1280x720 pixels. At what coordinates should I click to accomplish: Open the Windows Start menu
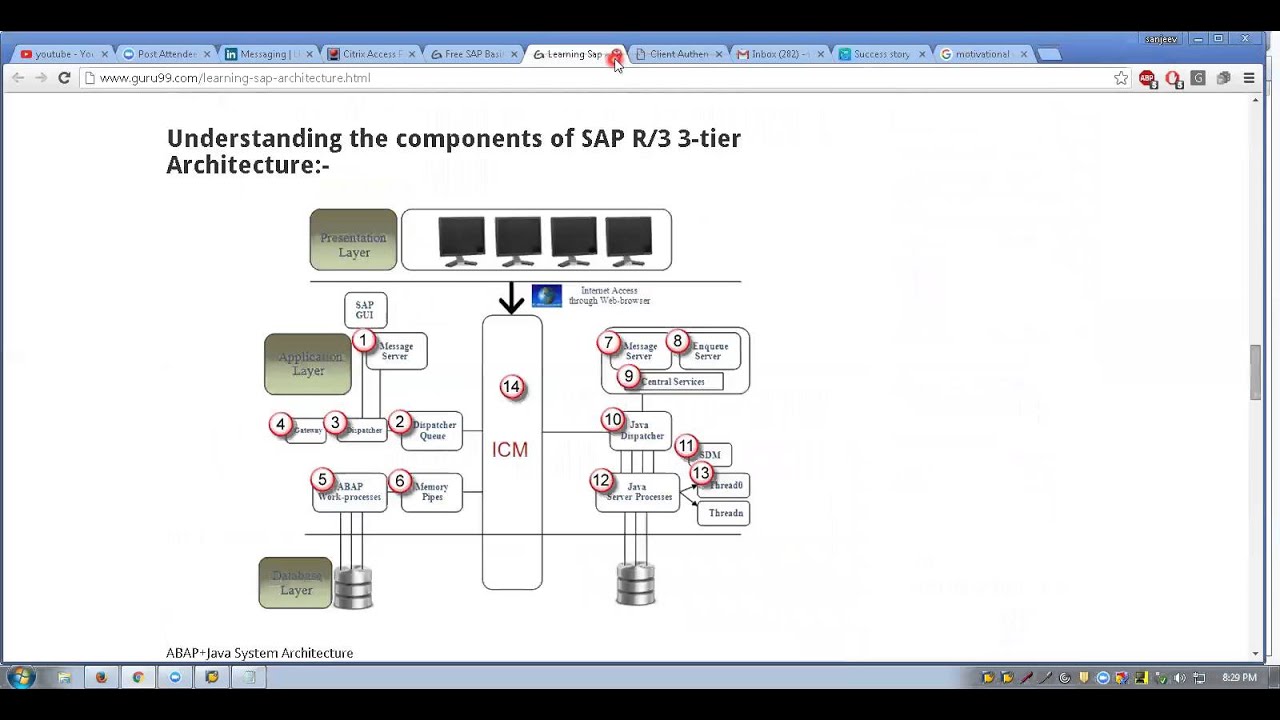tap(20, 677)
